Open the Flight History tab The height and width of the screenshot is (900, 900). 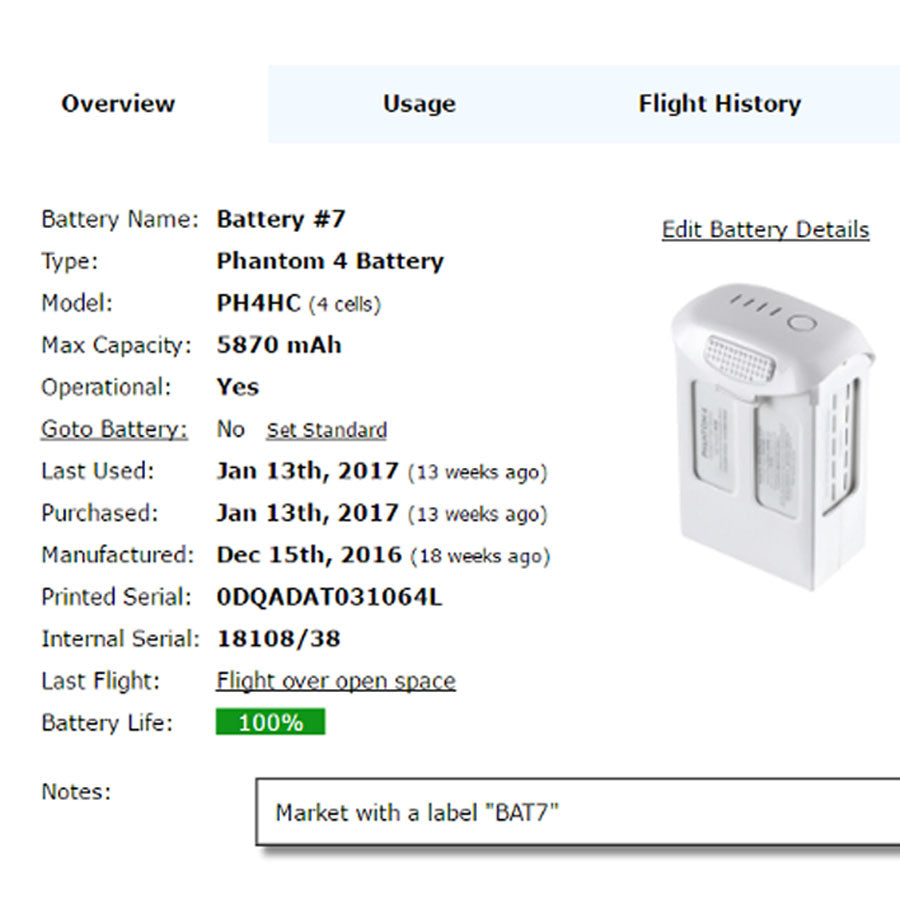(x=719, y=104)
